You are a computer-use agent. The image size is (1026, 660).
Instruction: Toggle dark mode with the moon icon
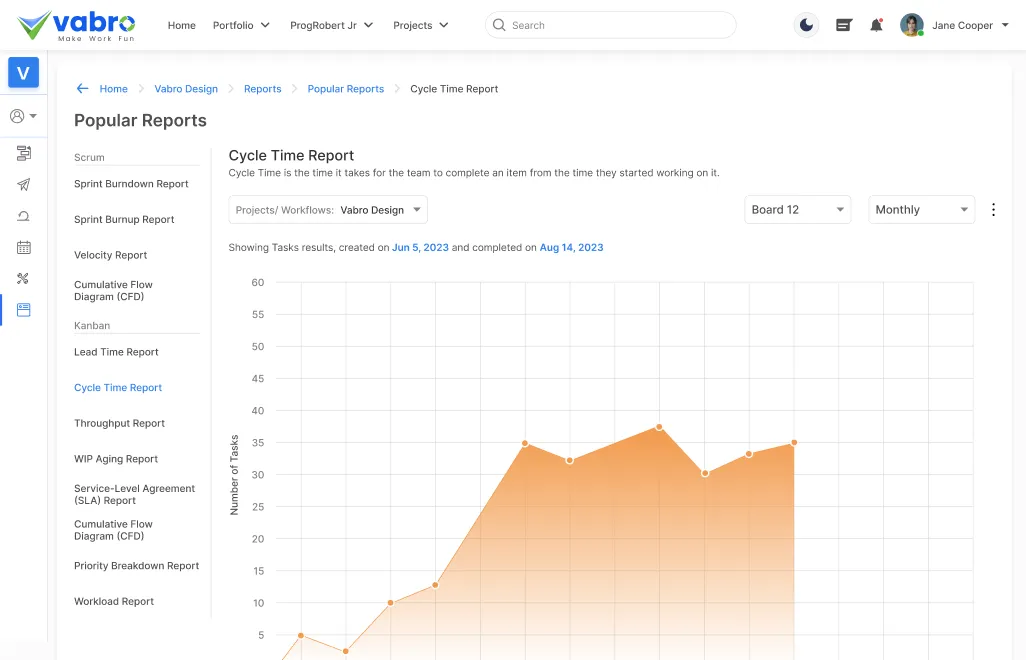point(806,24)
